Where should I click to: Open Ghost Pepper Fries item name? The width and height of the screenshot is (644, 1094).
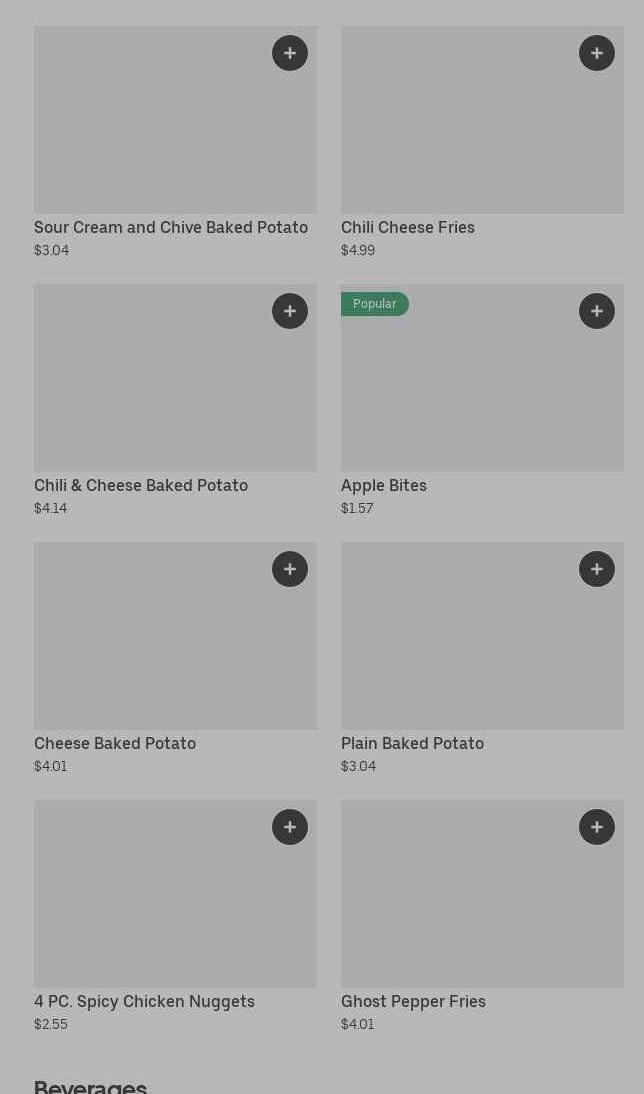tap(413, 1002)
